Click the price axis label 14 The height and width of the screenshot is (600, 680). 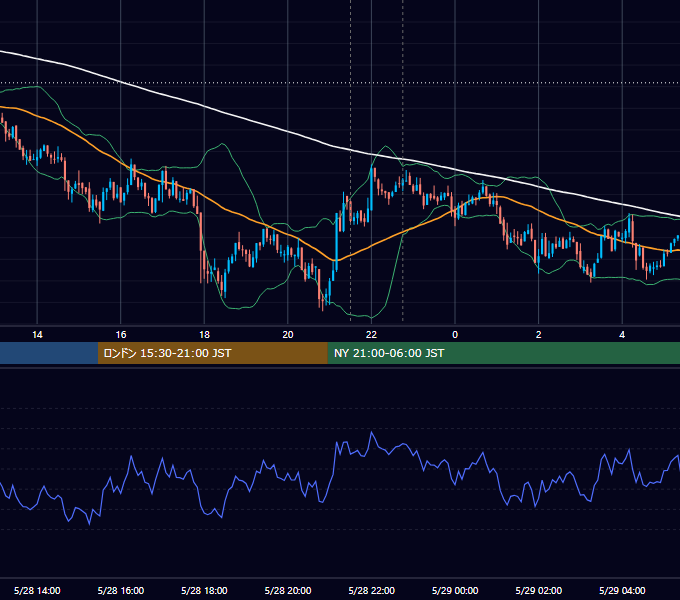pos(37,335)
